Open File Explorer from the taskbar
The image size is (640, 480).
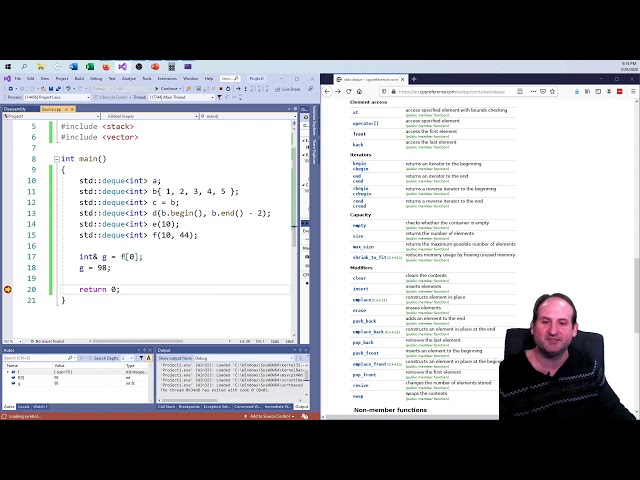click(x=40, y=67)
